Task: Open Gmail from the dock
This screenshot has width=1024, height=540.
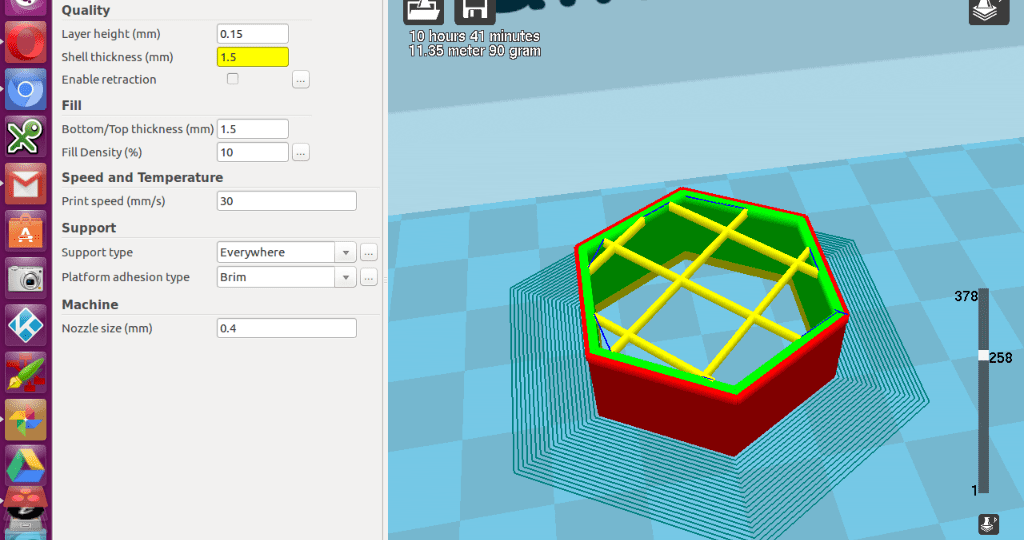Action: pos(26,183)
